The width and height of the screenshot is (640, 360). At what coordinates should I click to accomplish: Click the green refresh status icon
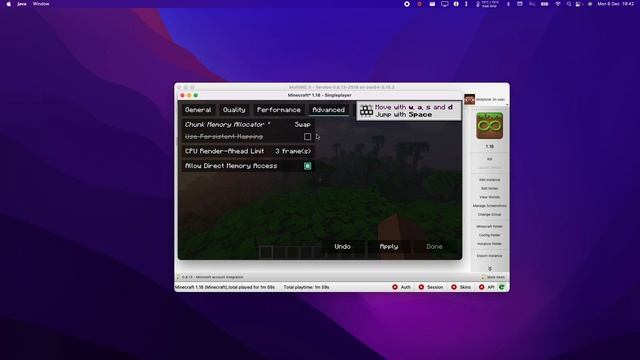coord(502,287)
